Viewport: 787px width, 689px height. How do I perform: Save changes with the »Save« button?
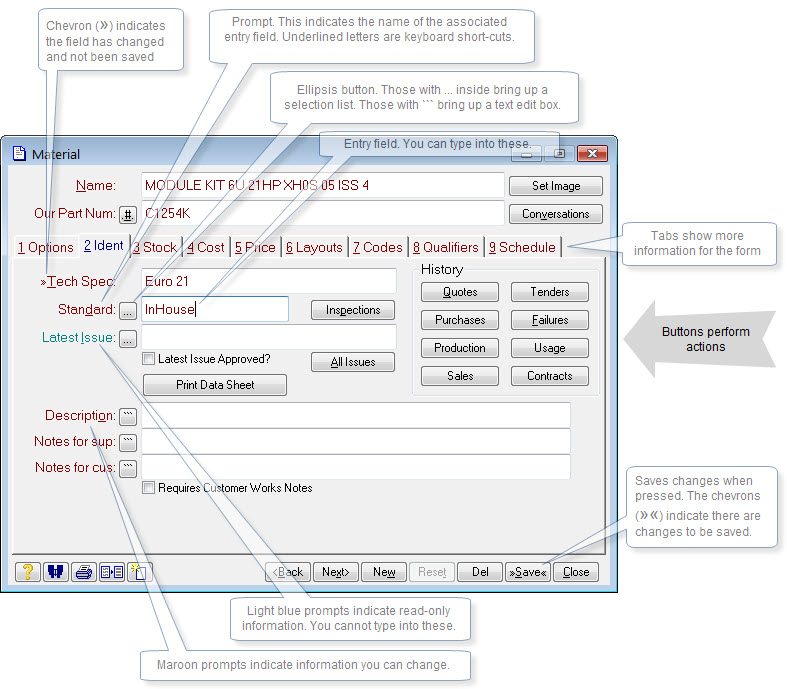(528, 572)
